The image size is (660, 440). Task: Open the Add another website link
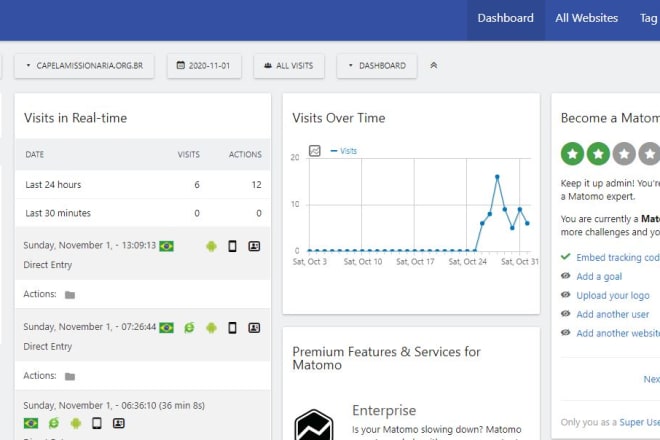(618, 333)
